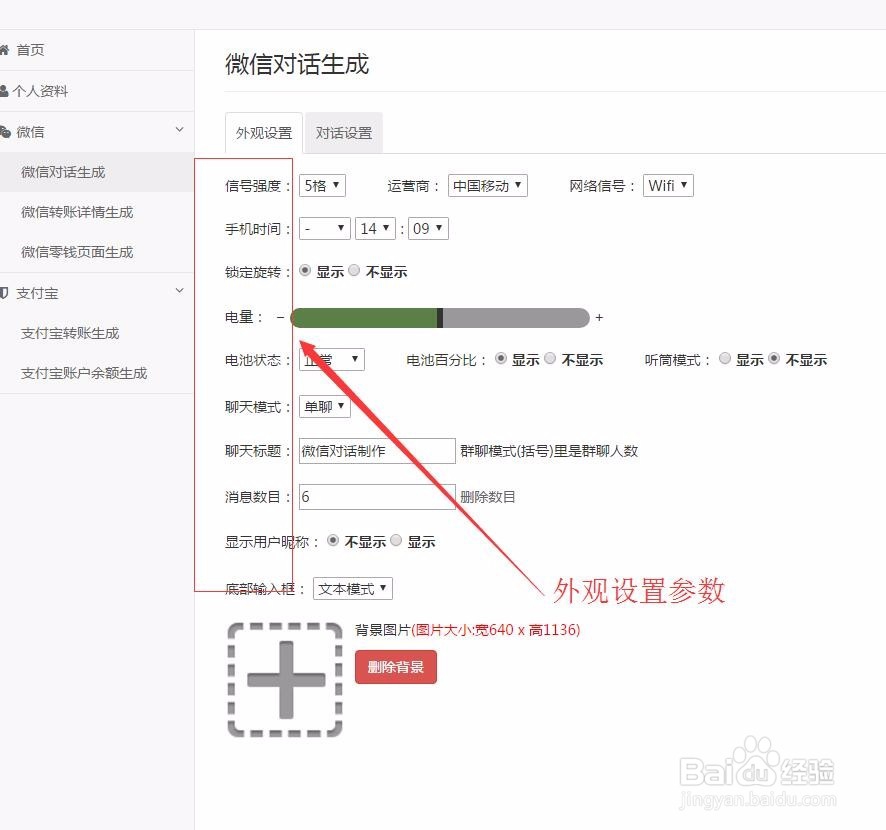Open 支付宝账户余额生成 in the sidebar
886x830 pixels.
(x=96, y=373)
